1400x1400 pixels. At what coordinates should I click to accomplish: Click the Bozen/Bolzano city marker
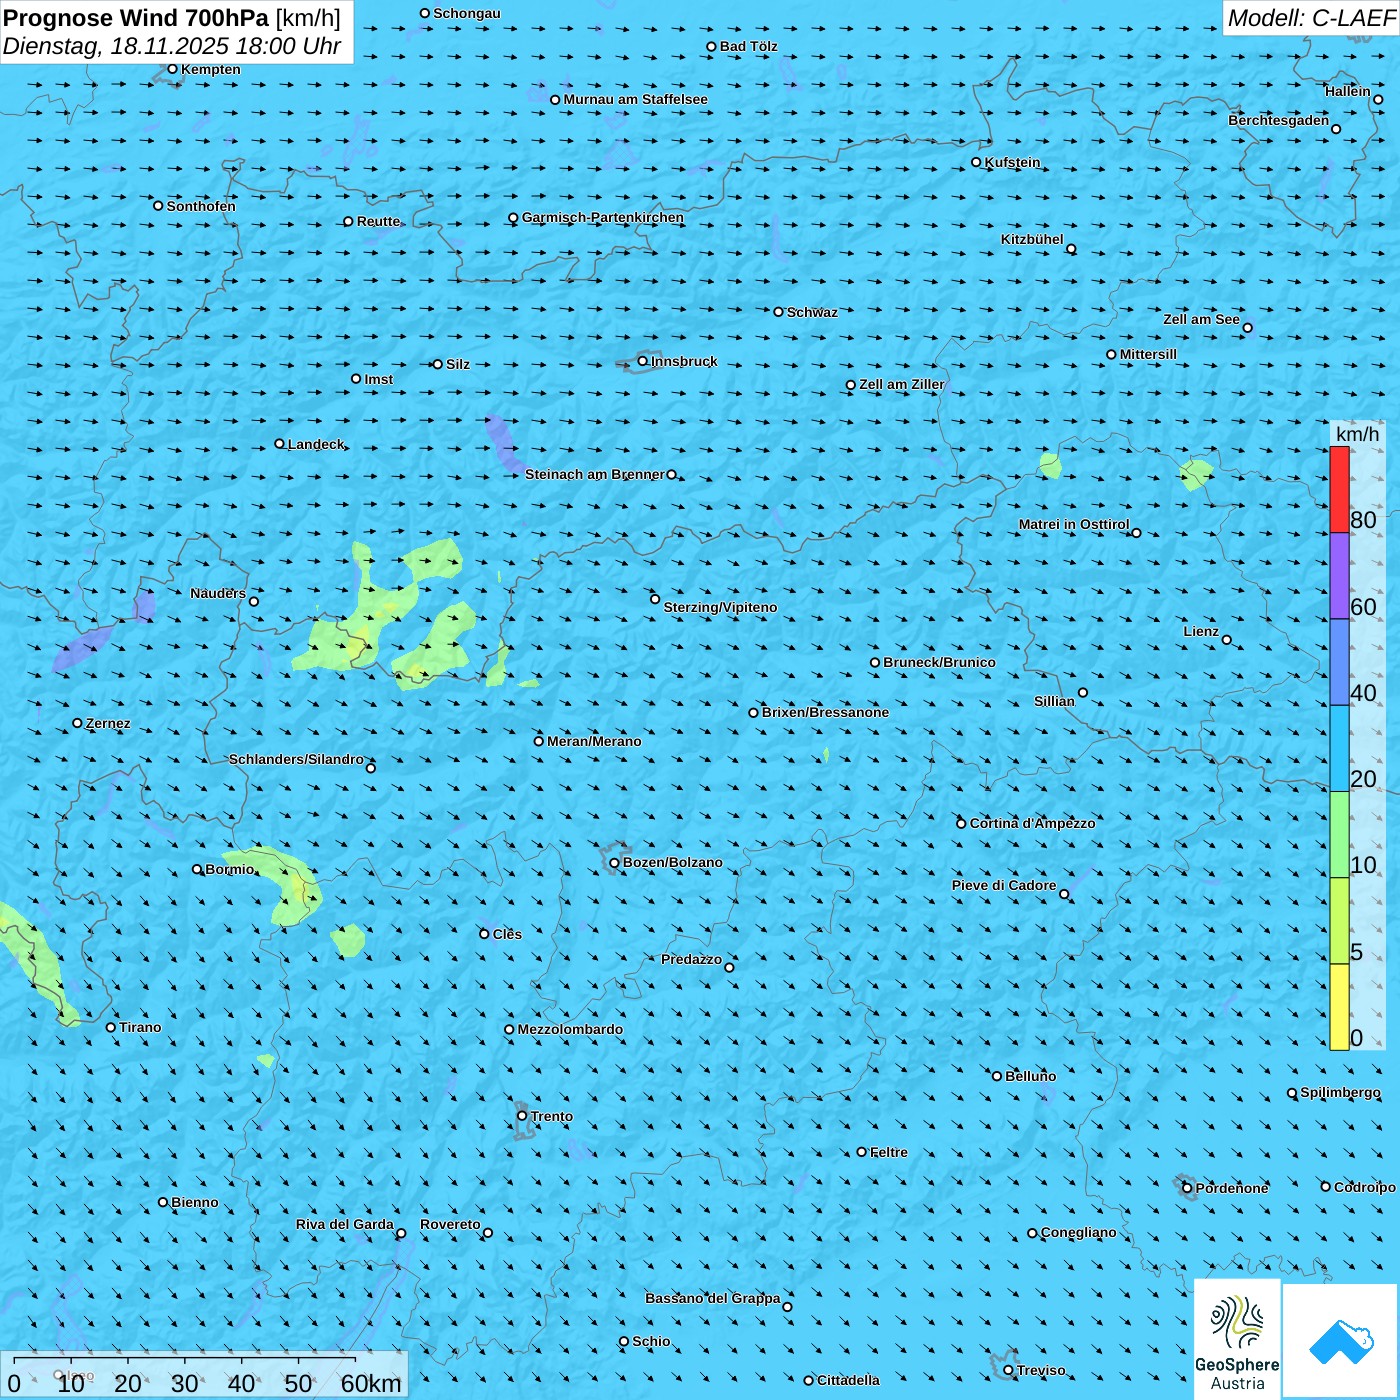pos(614,863)
